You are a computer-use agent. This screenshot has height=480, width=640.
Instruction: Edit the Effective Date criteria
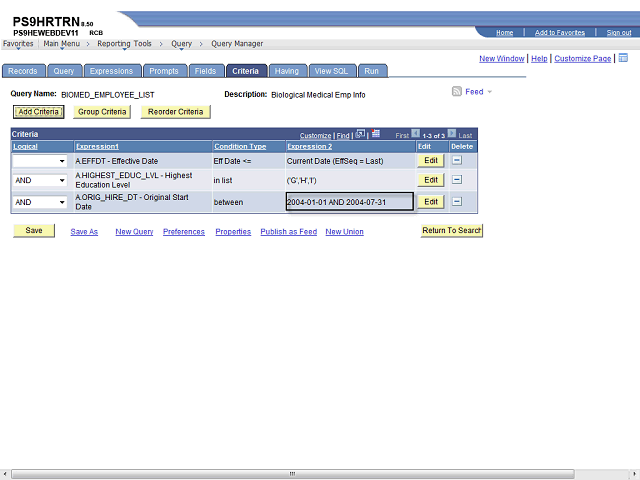click(431, 160)
